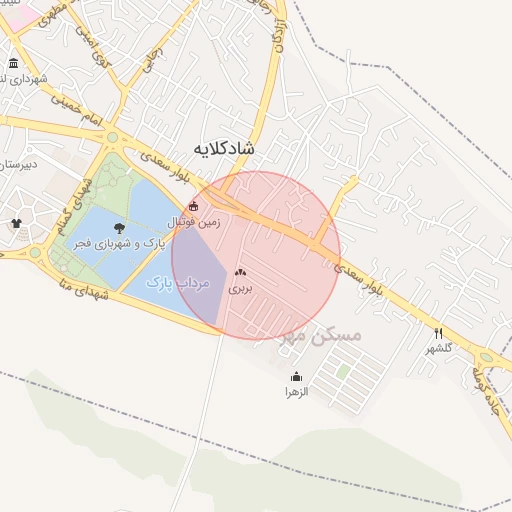Click the شادکلایه neighborhood label
The height and width of the screenshot is (512, 512).
click(224, 149)
